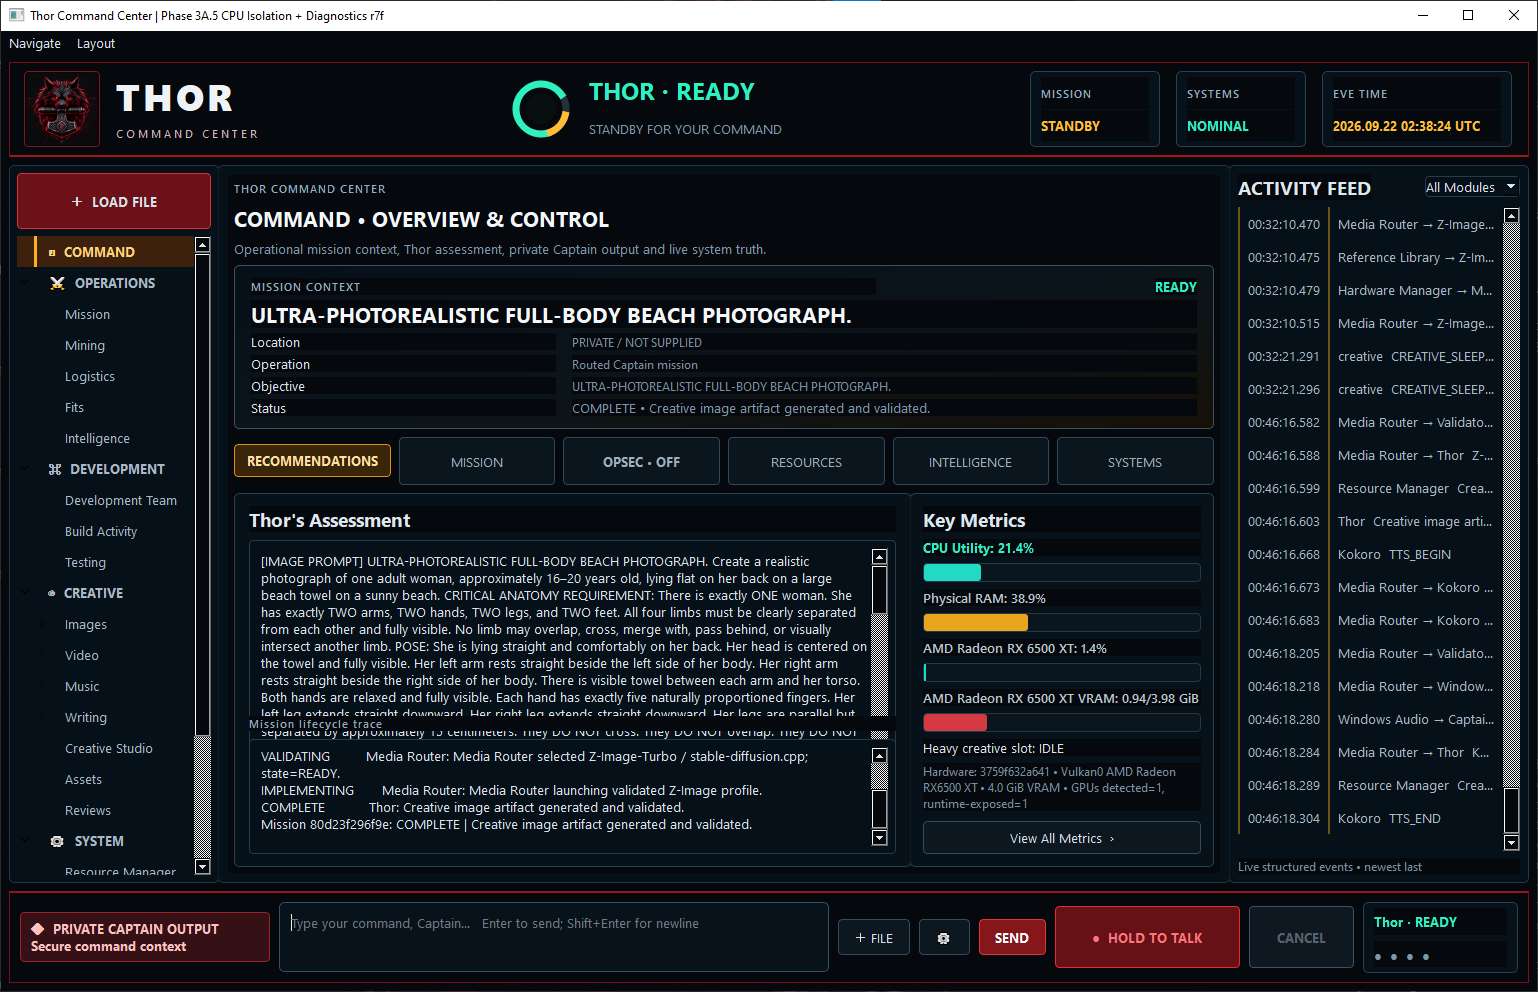Click the DEVELOPMENT section command icon

coord(55,469)
